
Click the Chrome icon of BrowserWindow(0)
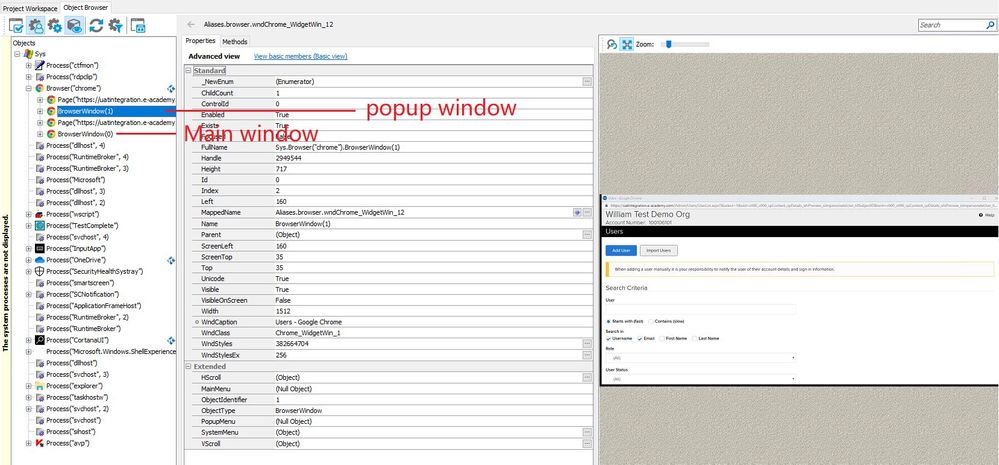pos(51,134)
